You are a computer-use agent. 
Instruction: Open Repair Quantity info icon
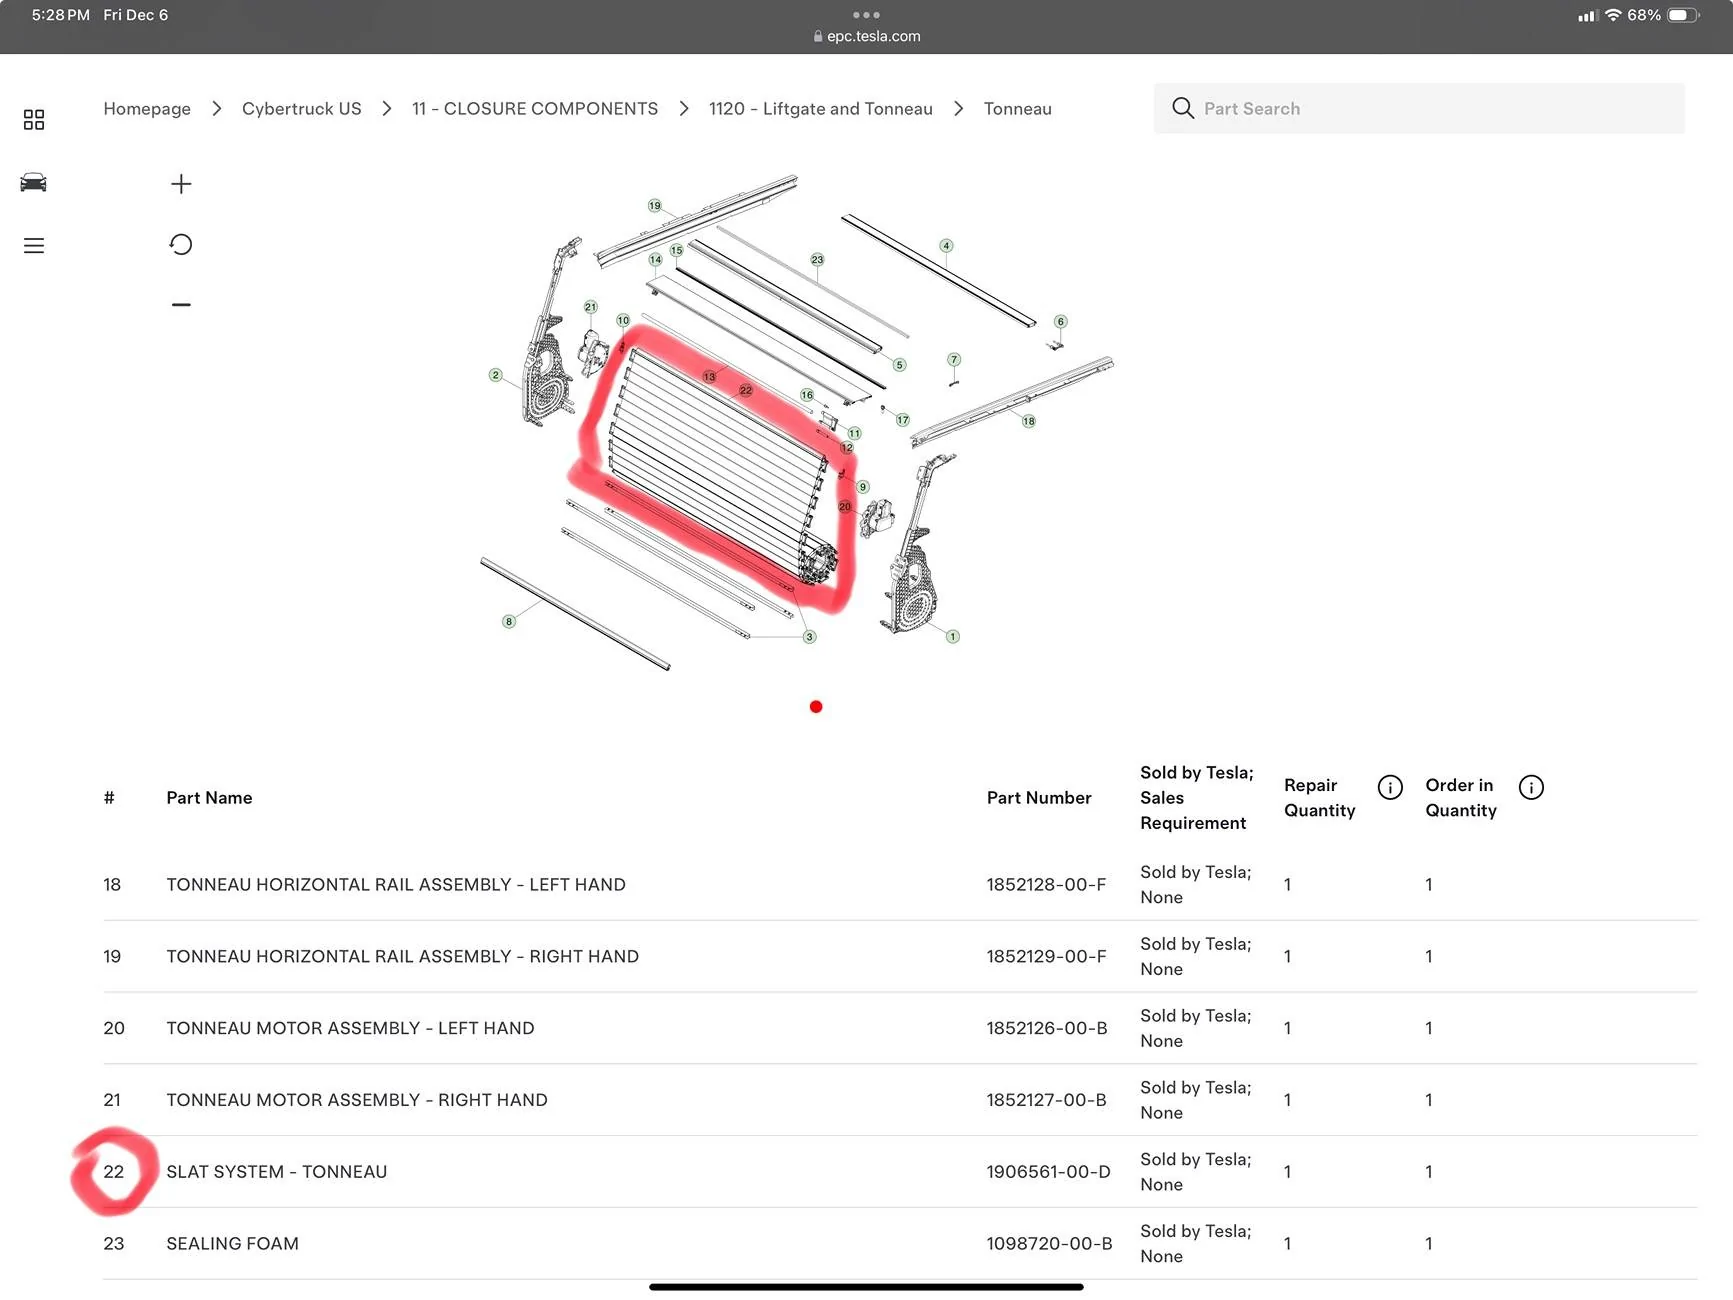[x=1390, y=787]
